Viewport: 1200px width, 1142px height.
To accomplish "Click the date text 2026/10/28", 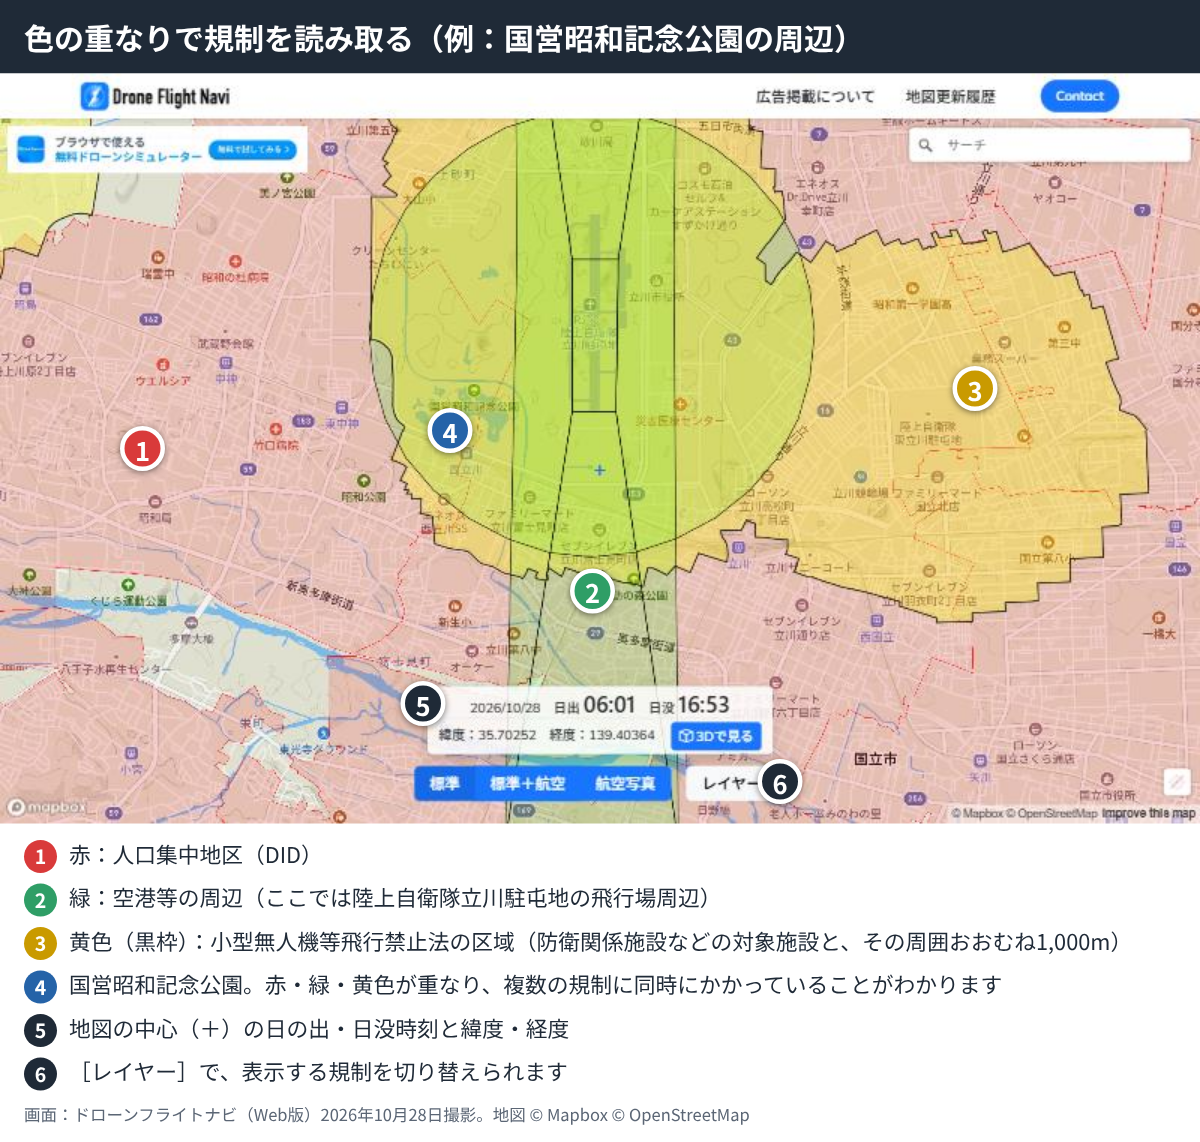I will [505, 708].
